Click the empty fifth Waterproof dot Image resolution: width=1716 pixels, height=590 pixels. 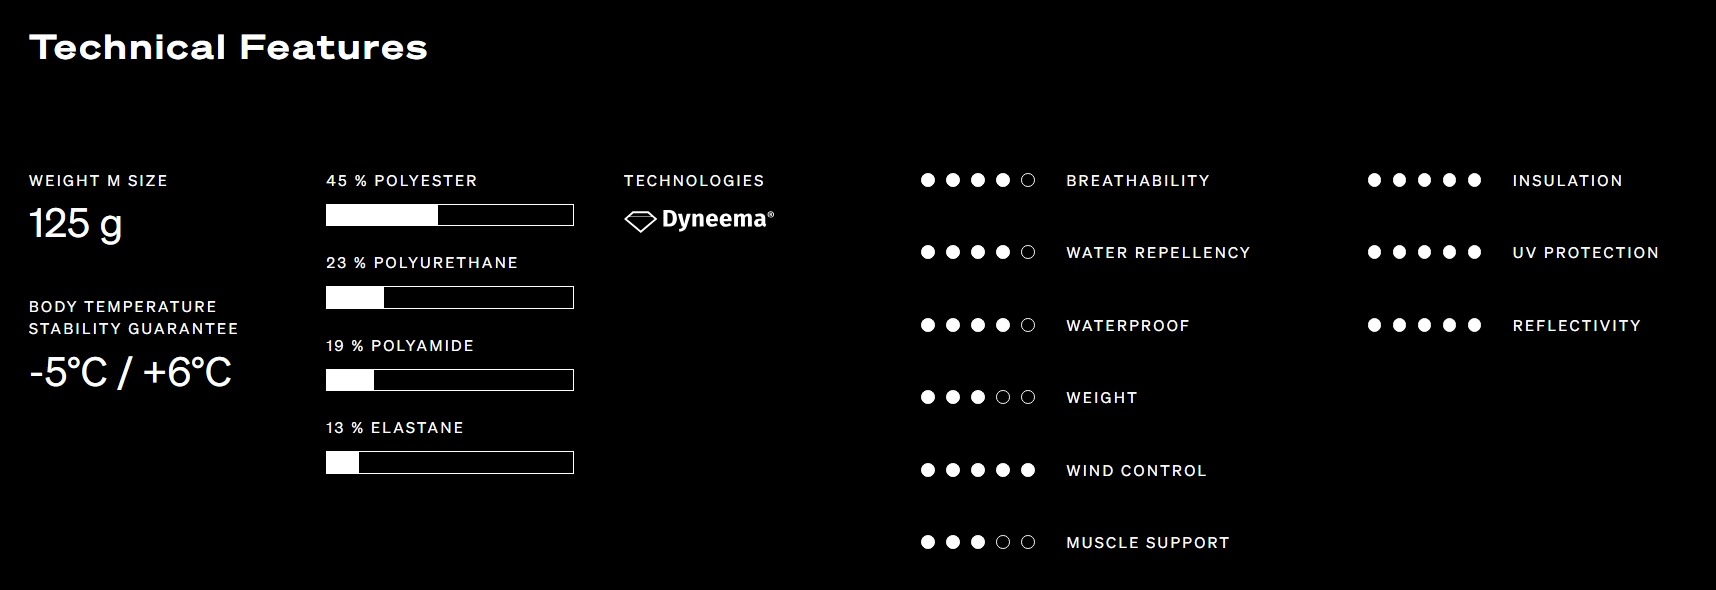point(1028,325)
